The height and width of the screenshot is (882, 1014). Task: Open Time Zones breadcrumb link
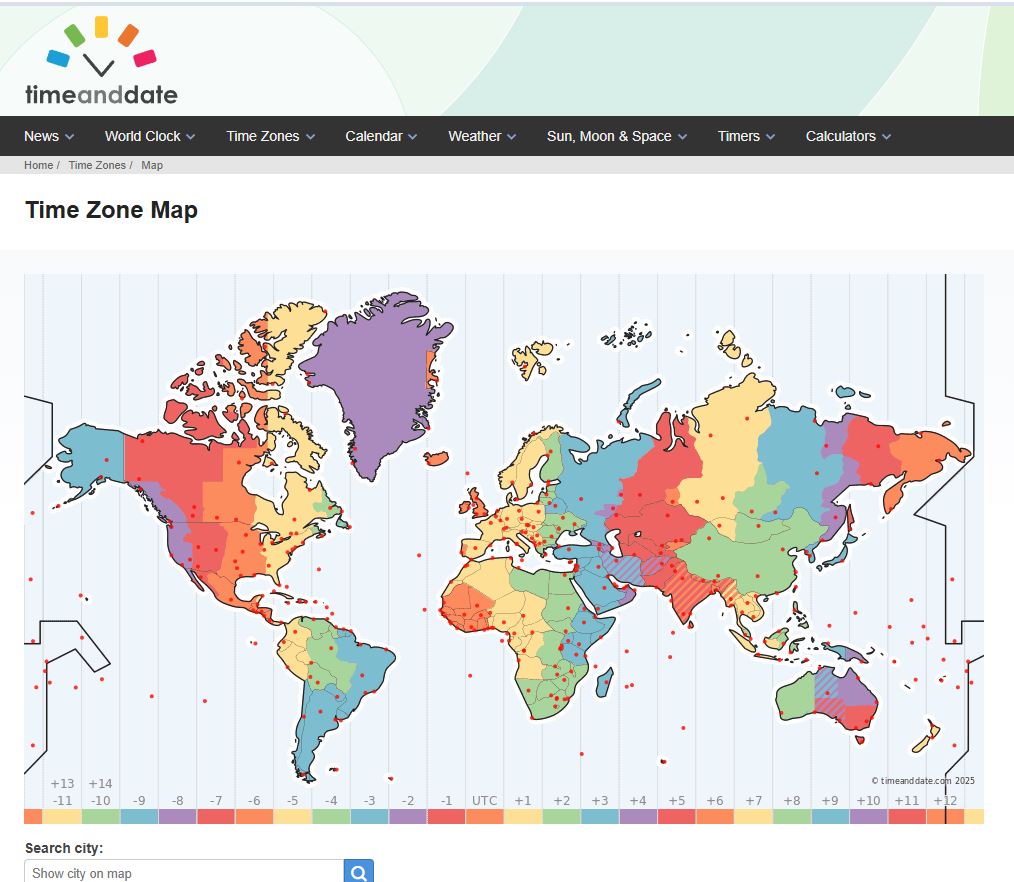[x=97, y=166]
